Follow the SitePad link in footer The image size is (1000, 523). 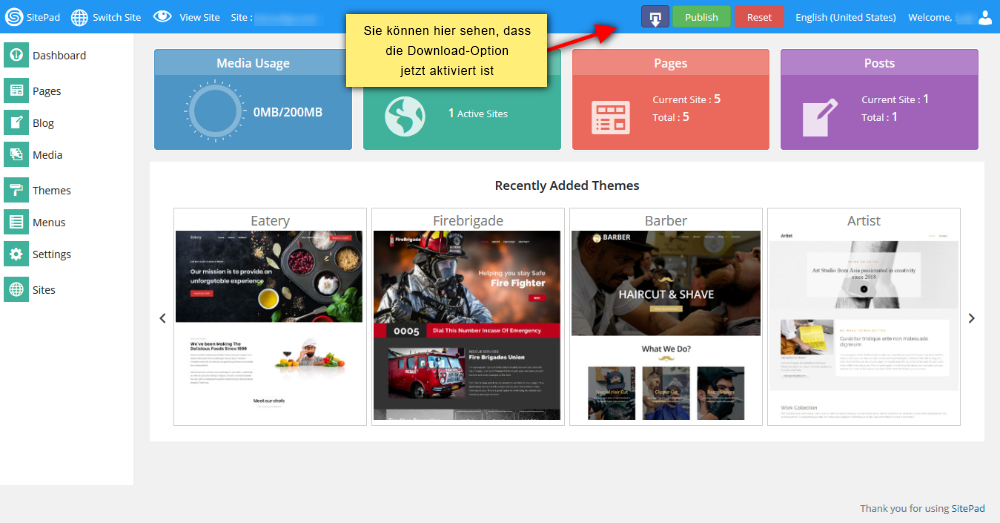click(x=968, y=508)
